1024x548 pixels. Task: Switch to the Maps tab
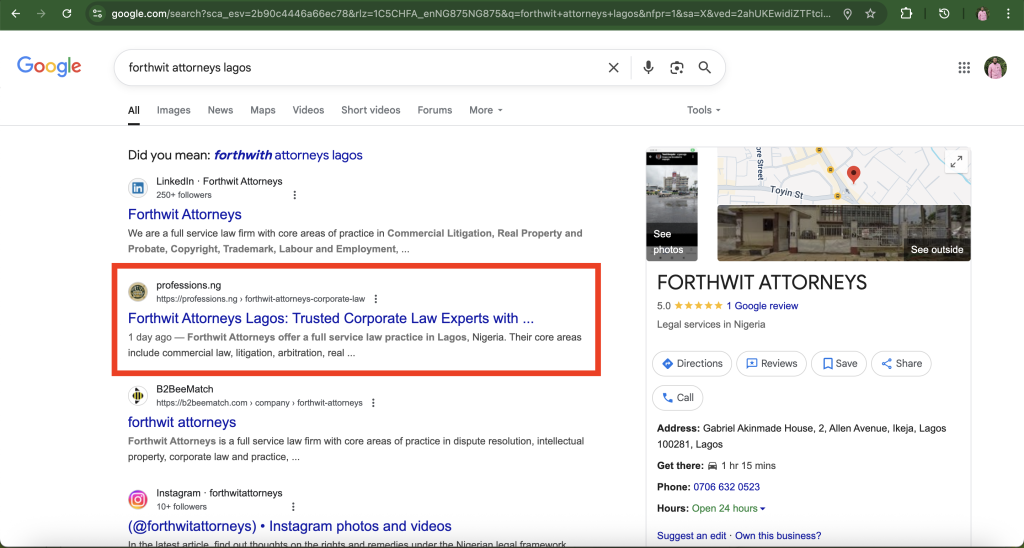coord(263,110)
